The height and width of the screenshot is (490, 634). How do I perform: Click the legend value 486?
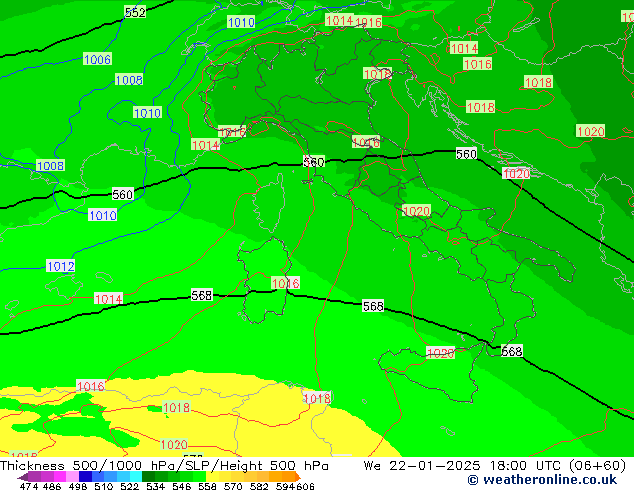pyautogui.click(x=52, y=486)
